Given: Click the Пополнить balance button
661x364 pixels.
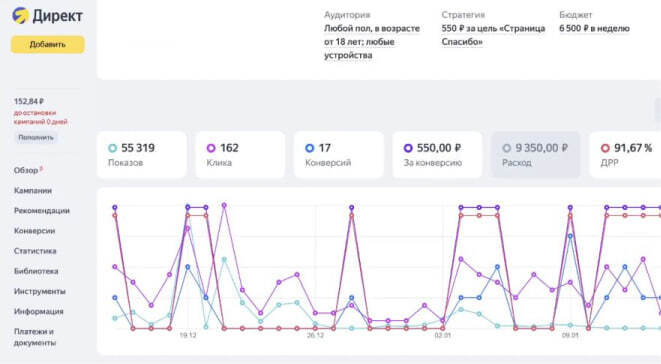Looking at the screenshot, I should click(36, 138).
